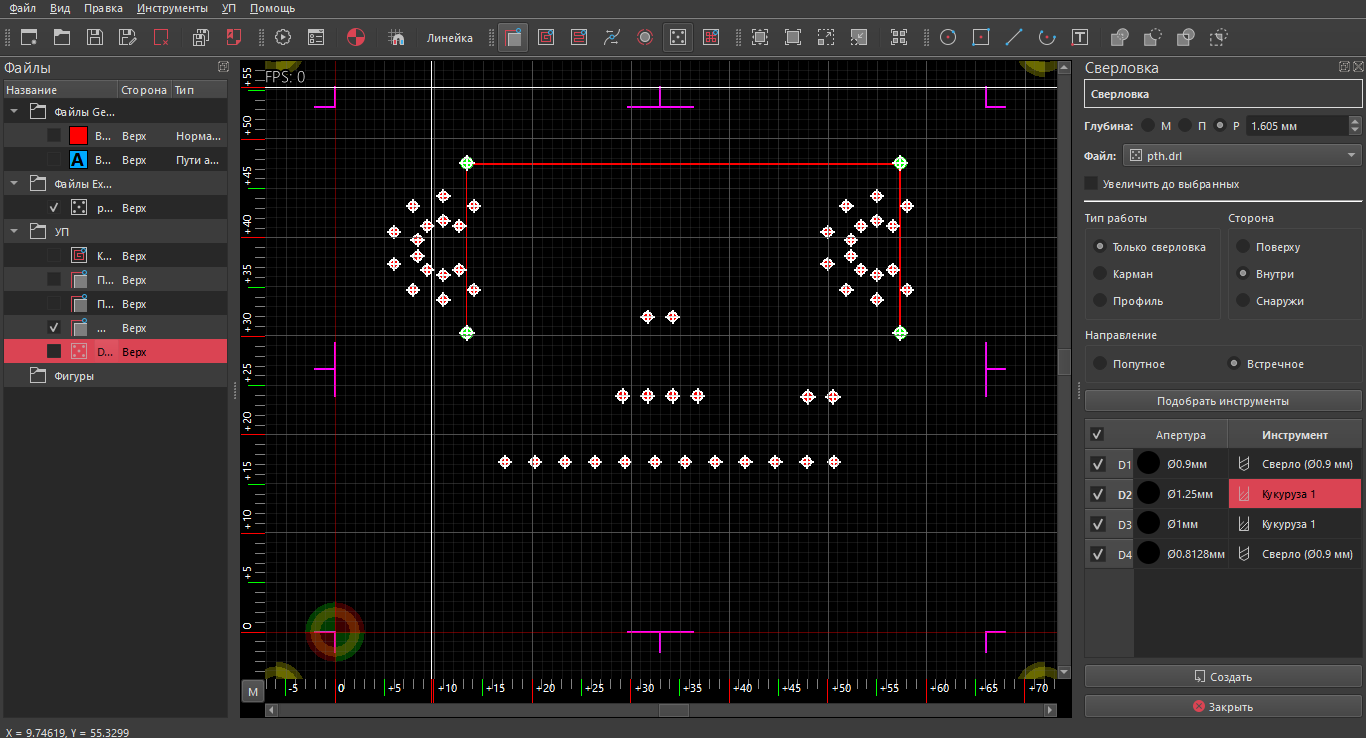Click the 'Линейка' toolbar button
Screen dimensions: 1366x738
coord(449,38)
